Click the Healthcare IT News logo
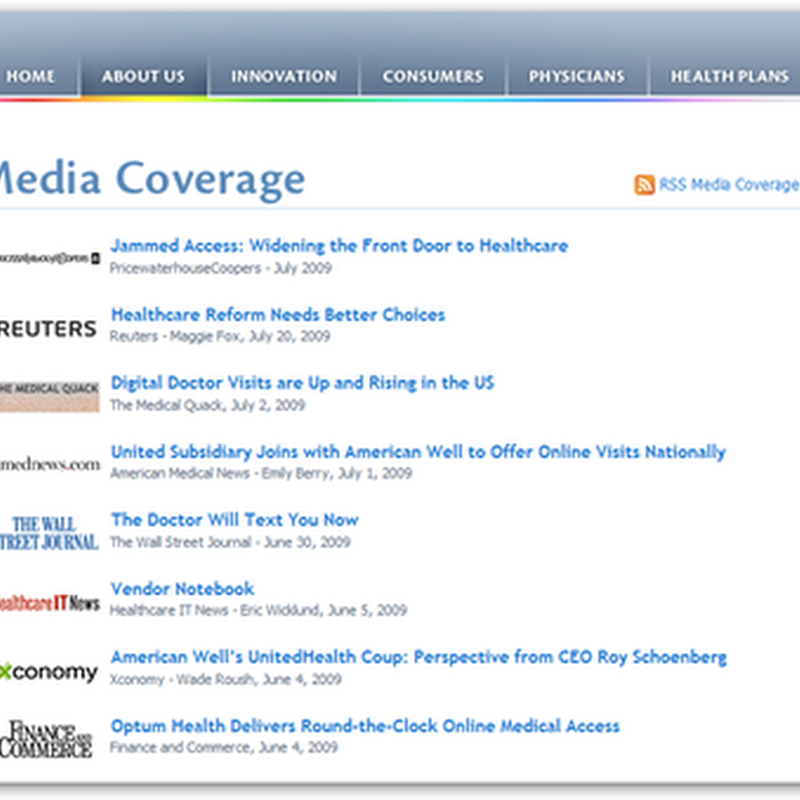This screenshot has height=800, width=800. [49, 603]
